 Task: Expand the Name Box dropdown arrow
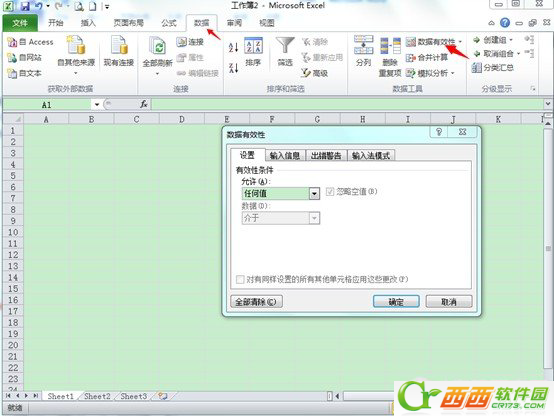pyautogui.click(x=96, y=105)
